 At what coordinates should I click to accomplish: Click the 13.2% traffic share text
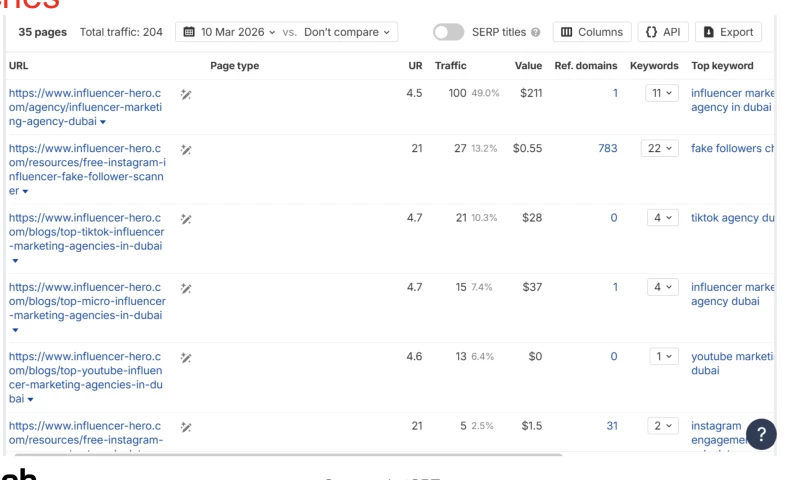[x=484, y=148]
